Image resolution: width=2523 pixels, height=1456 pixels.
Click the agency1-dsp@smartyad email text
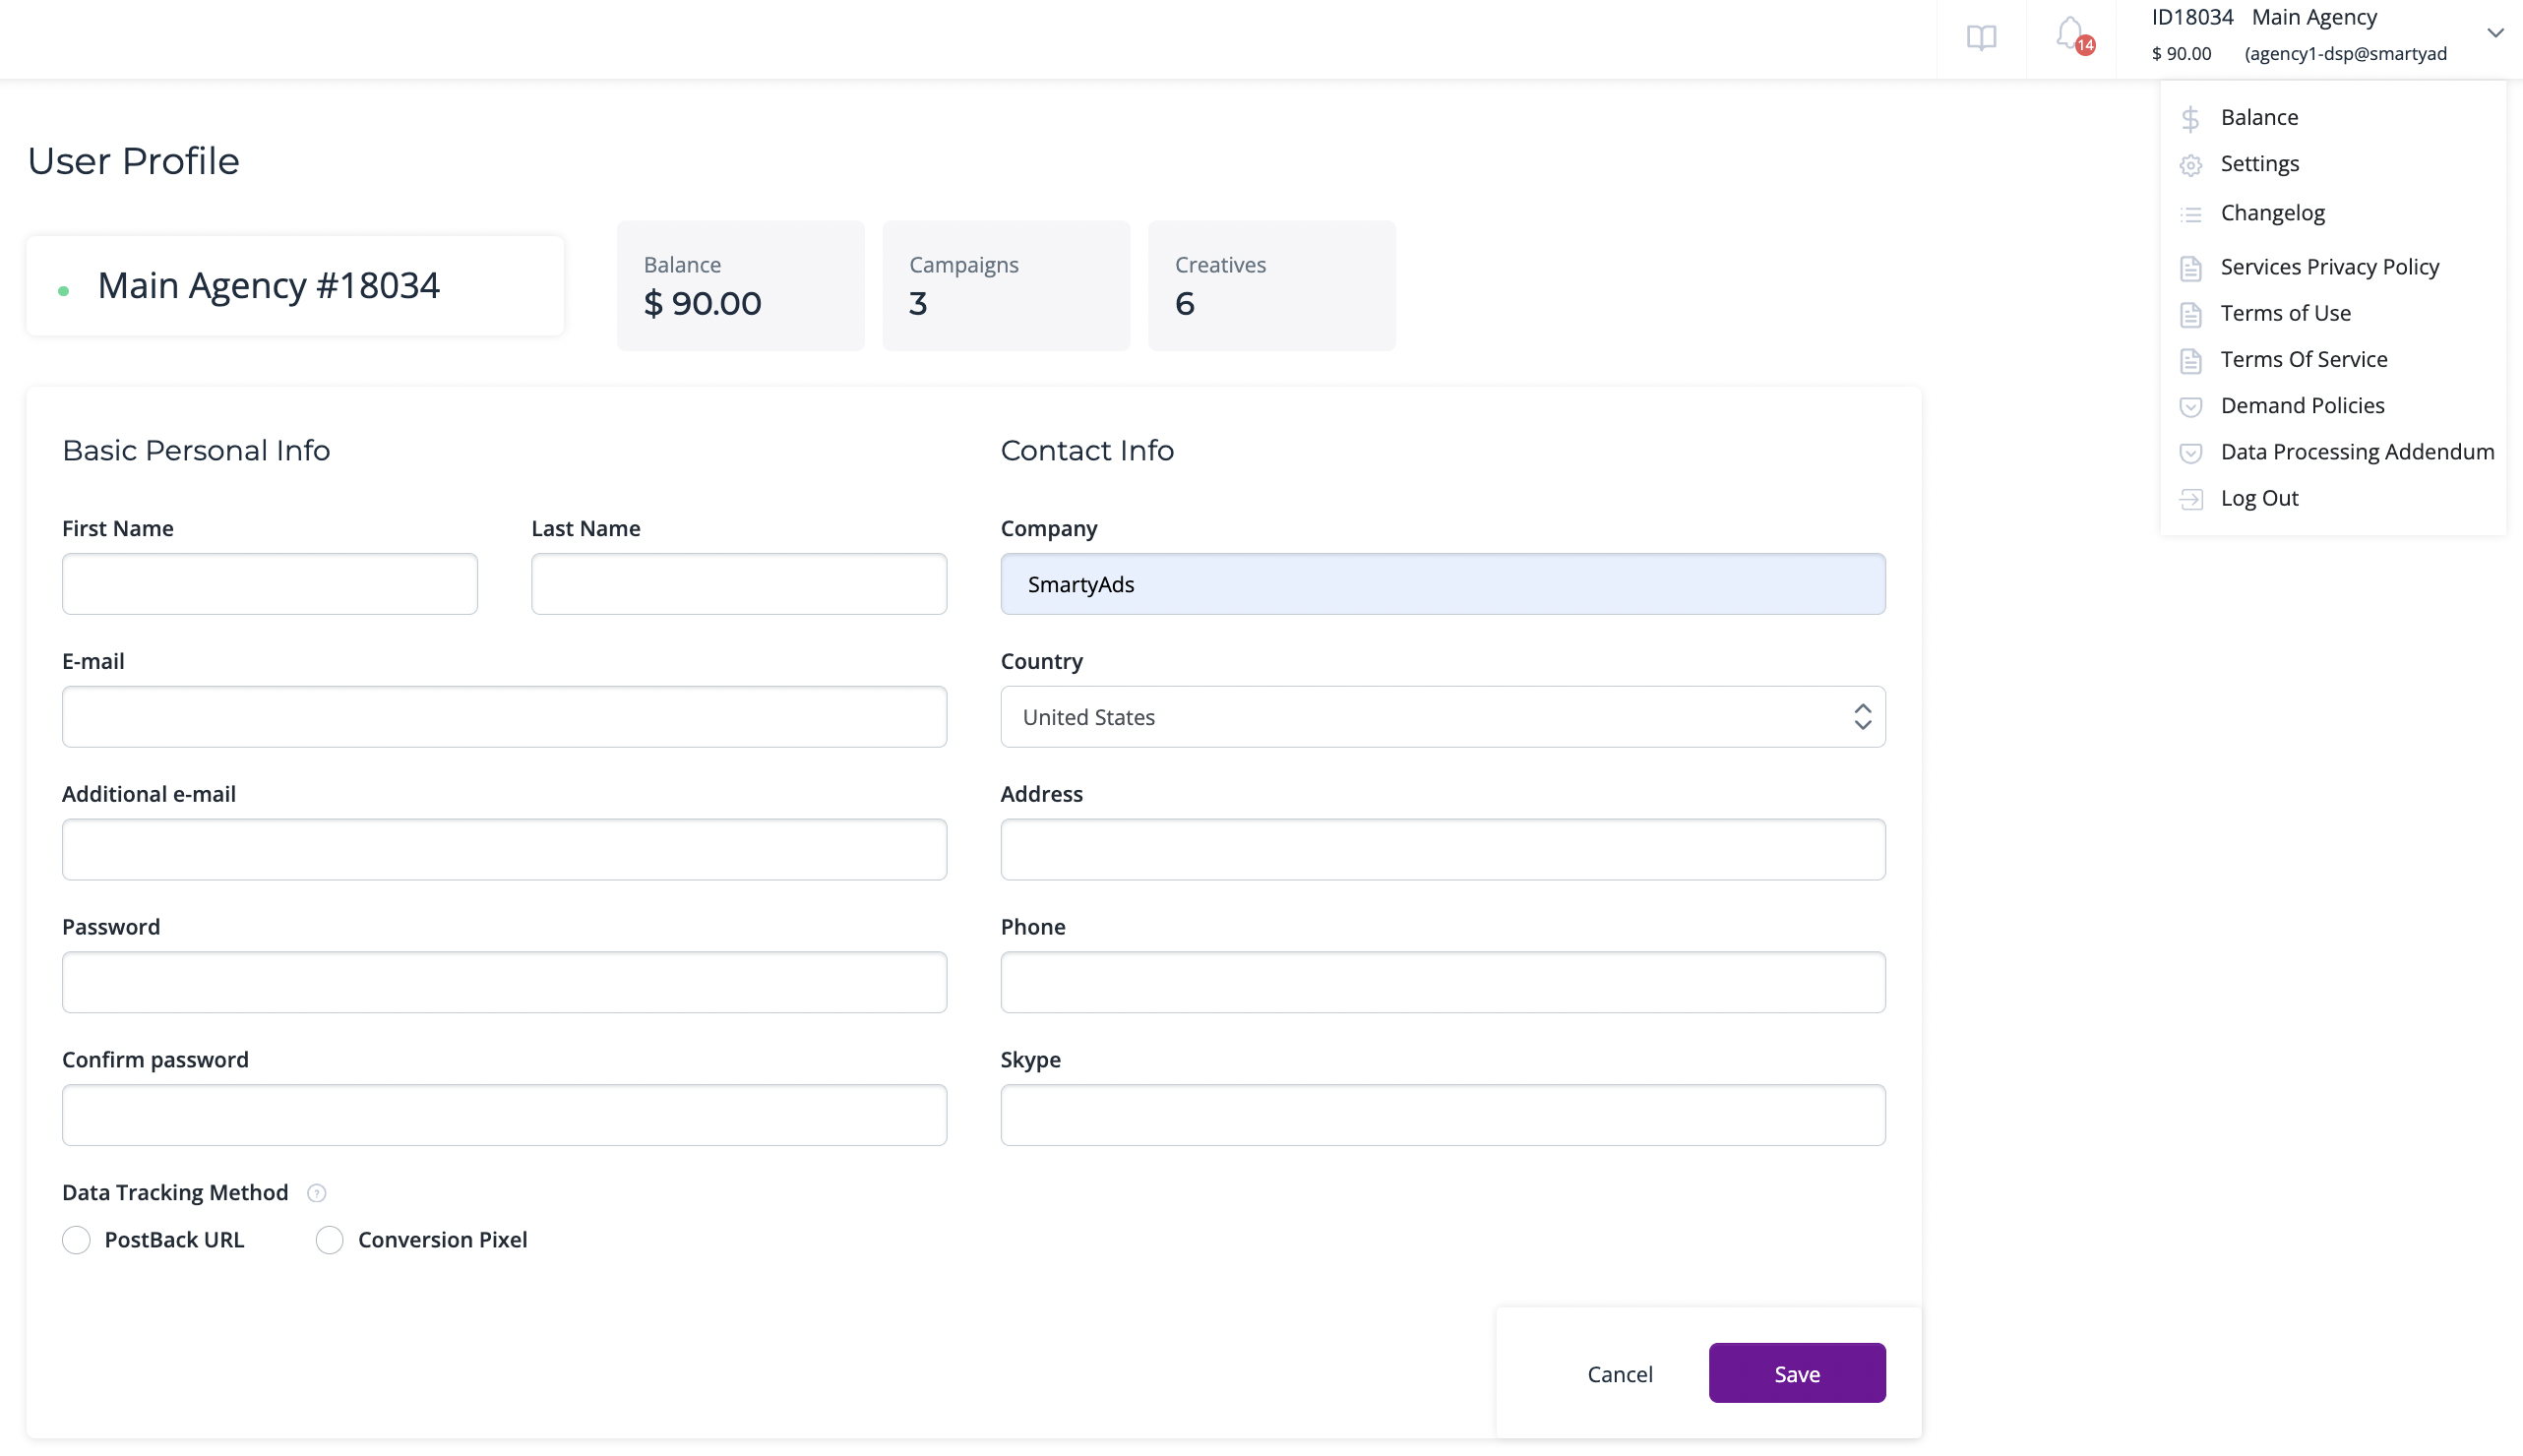[2344, 54]
